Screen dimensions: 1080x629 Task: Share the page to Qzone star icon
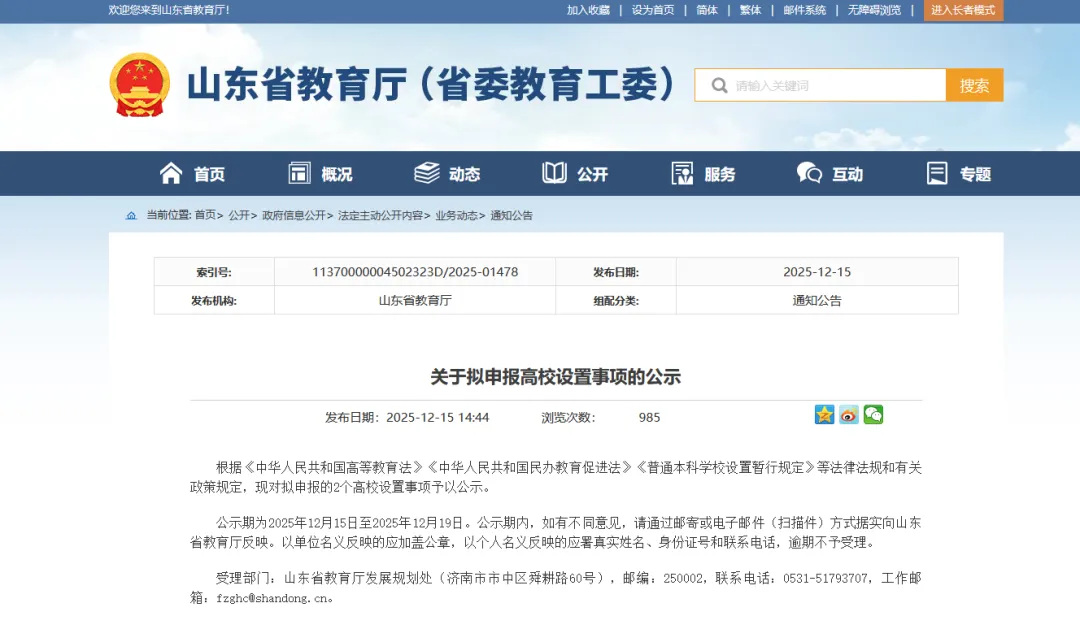824,414
